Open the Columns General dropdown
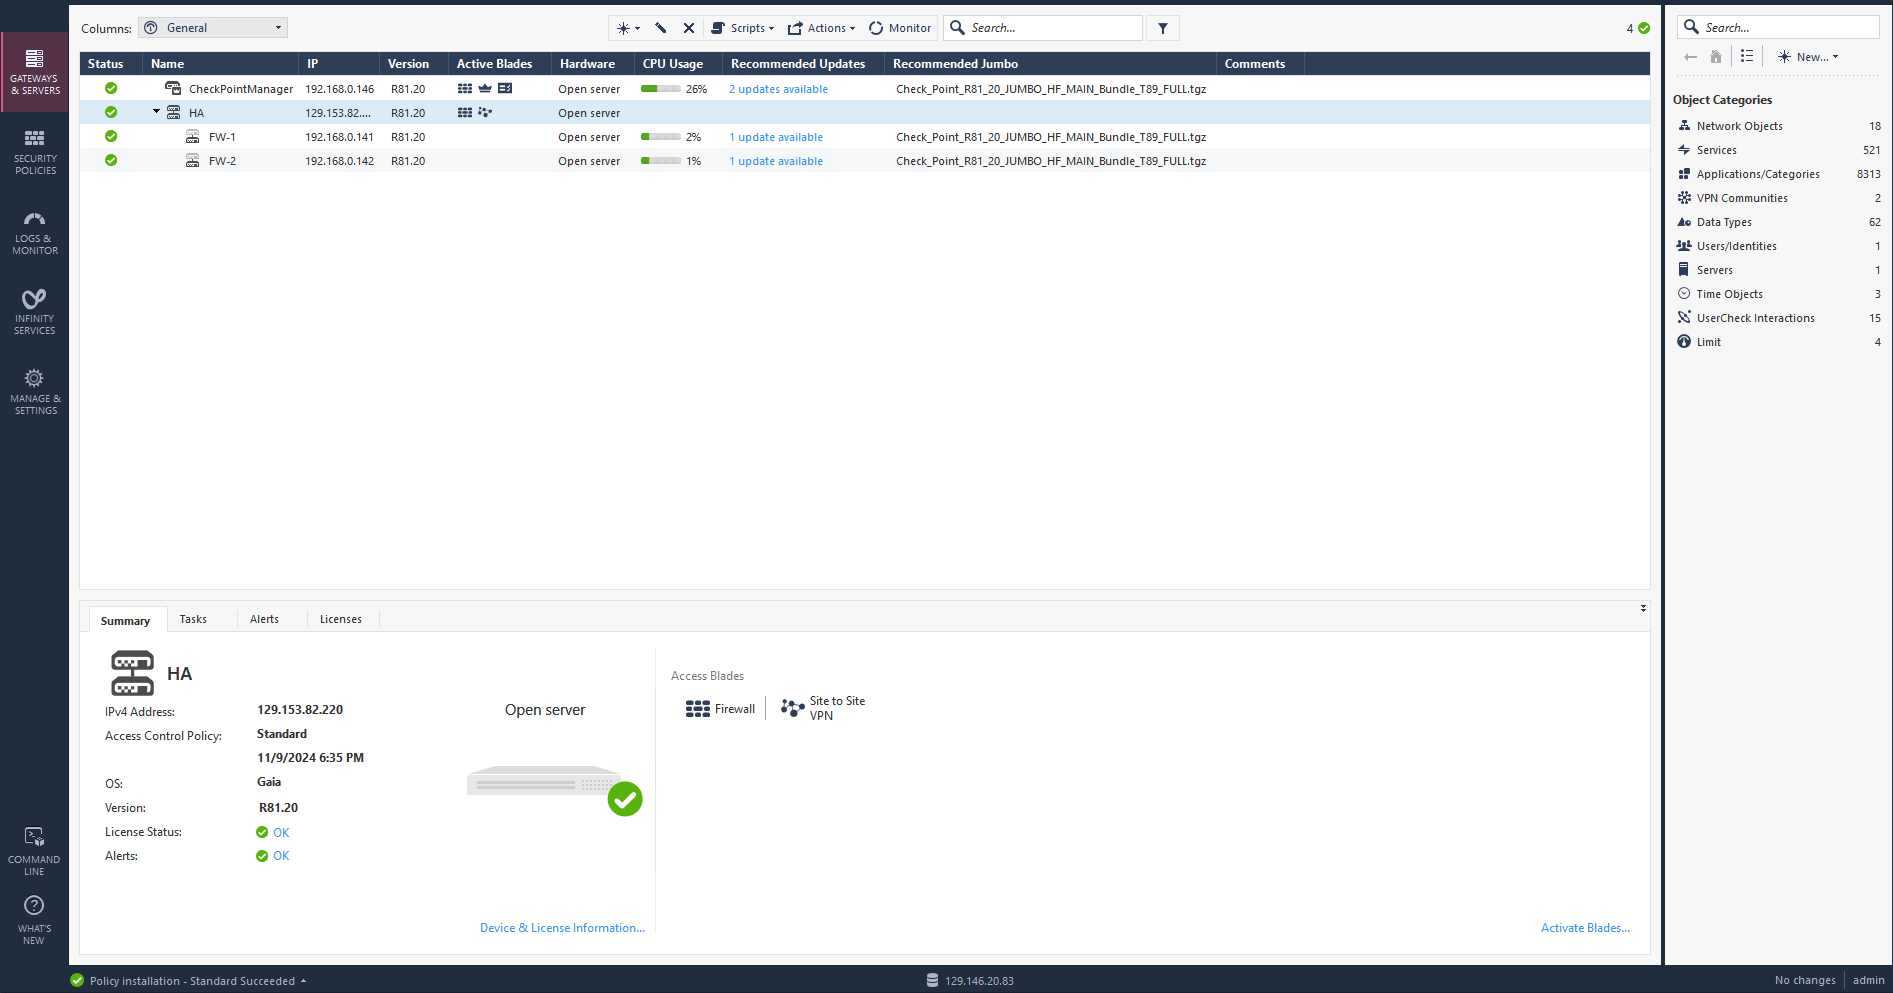The image size is (1893, 993). pos(213,28)
